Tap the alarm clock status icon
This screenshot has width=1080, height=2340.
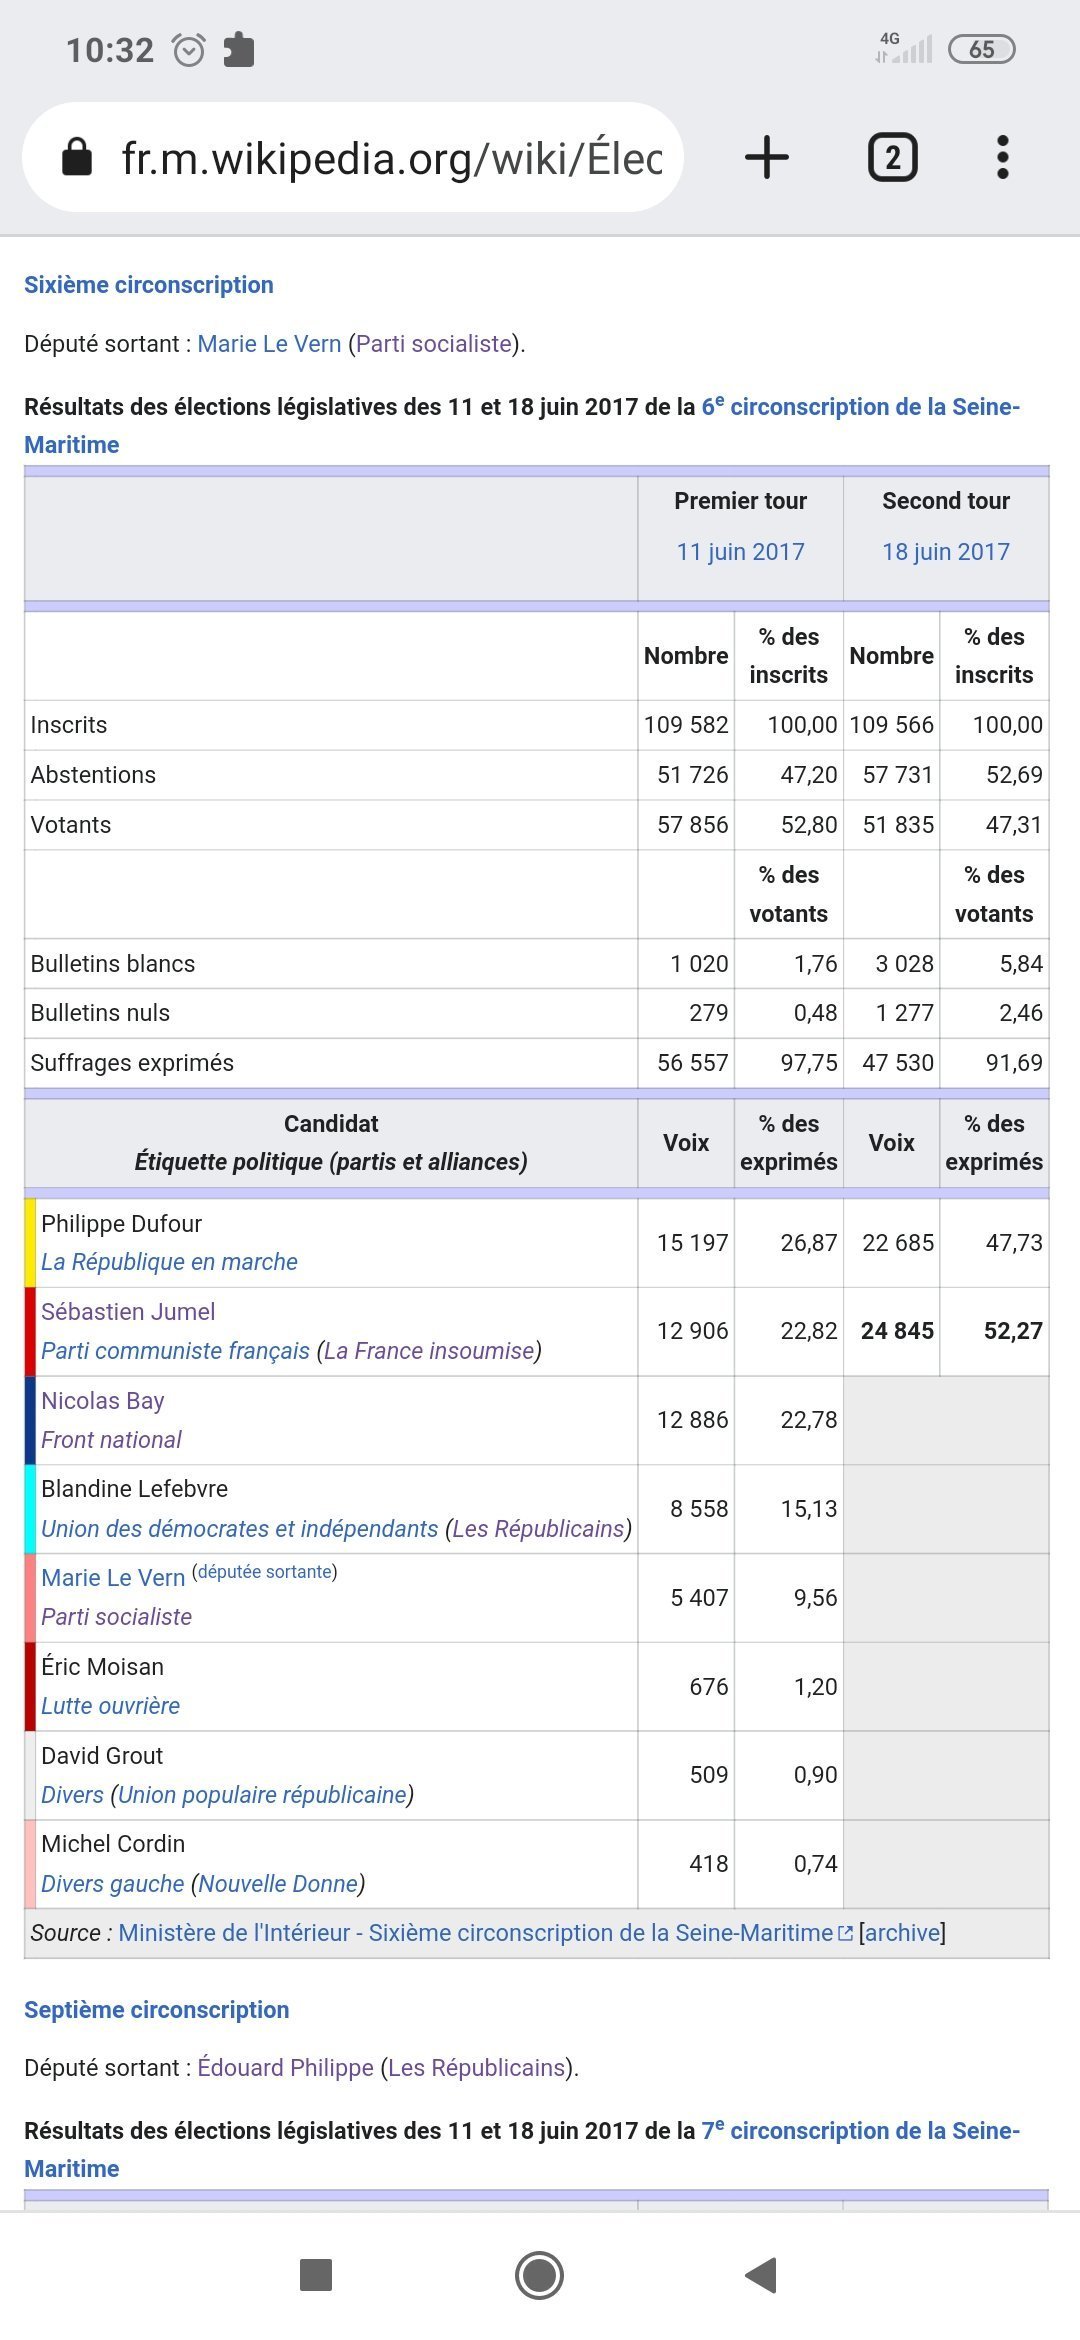click(x=188, y=50)
